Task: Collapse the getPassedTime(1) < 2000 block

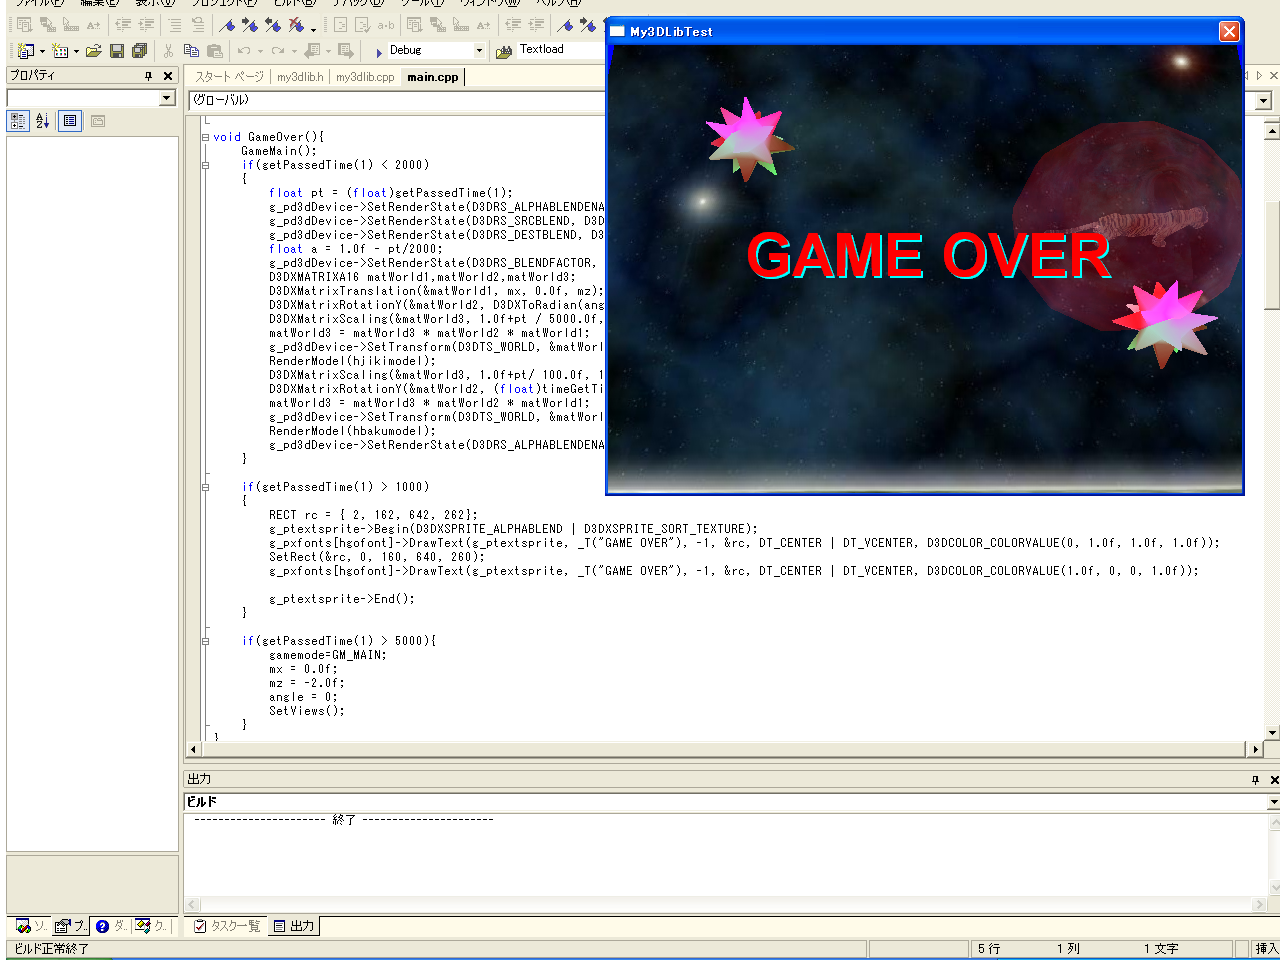Action: [206, 166]
